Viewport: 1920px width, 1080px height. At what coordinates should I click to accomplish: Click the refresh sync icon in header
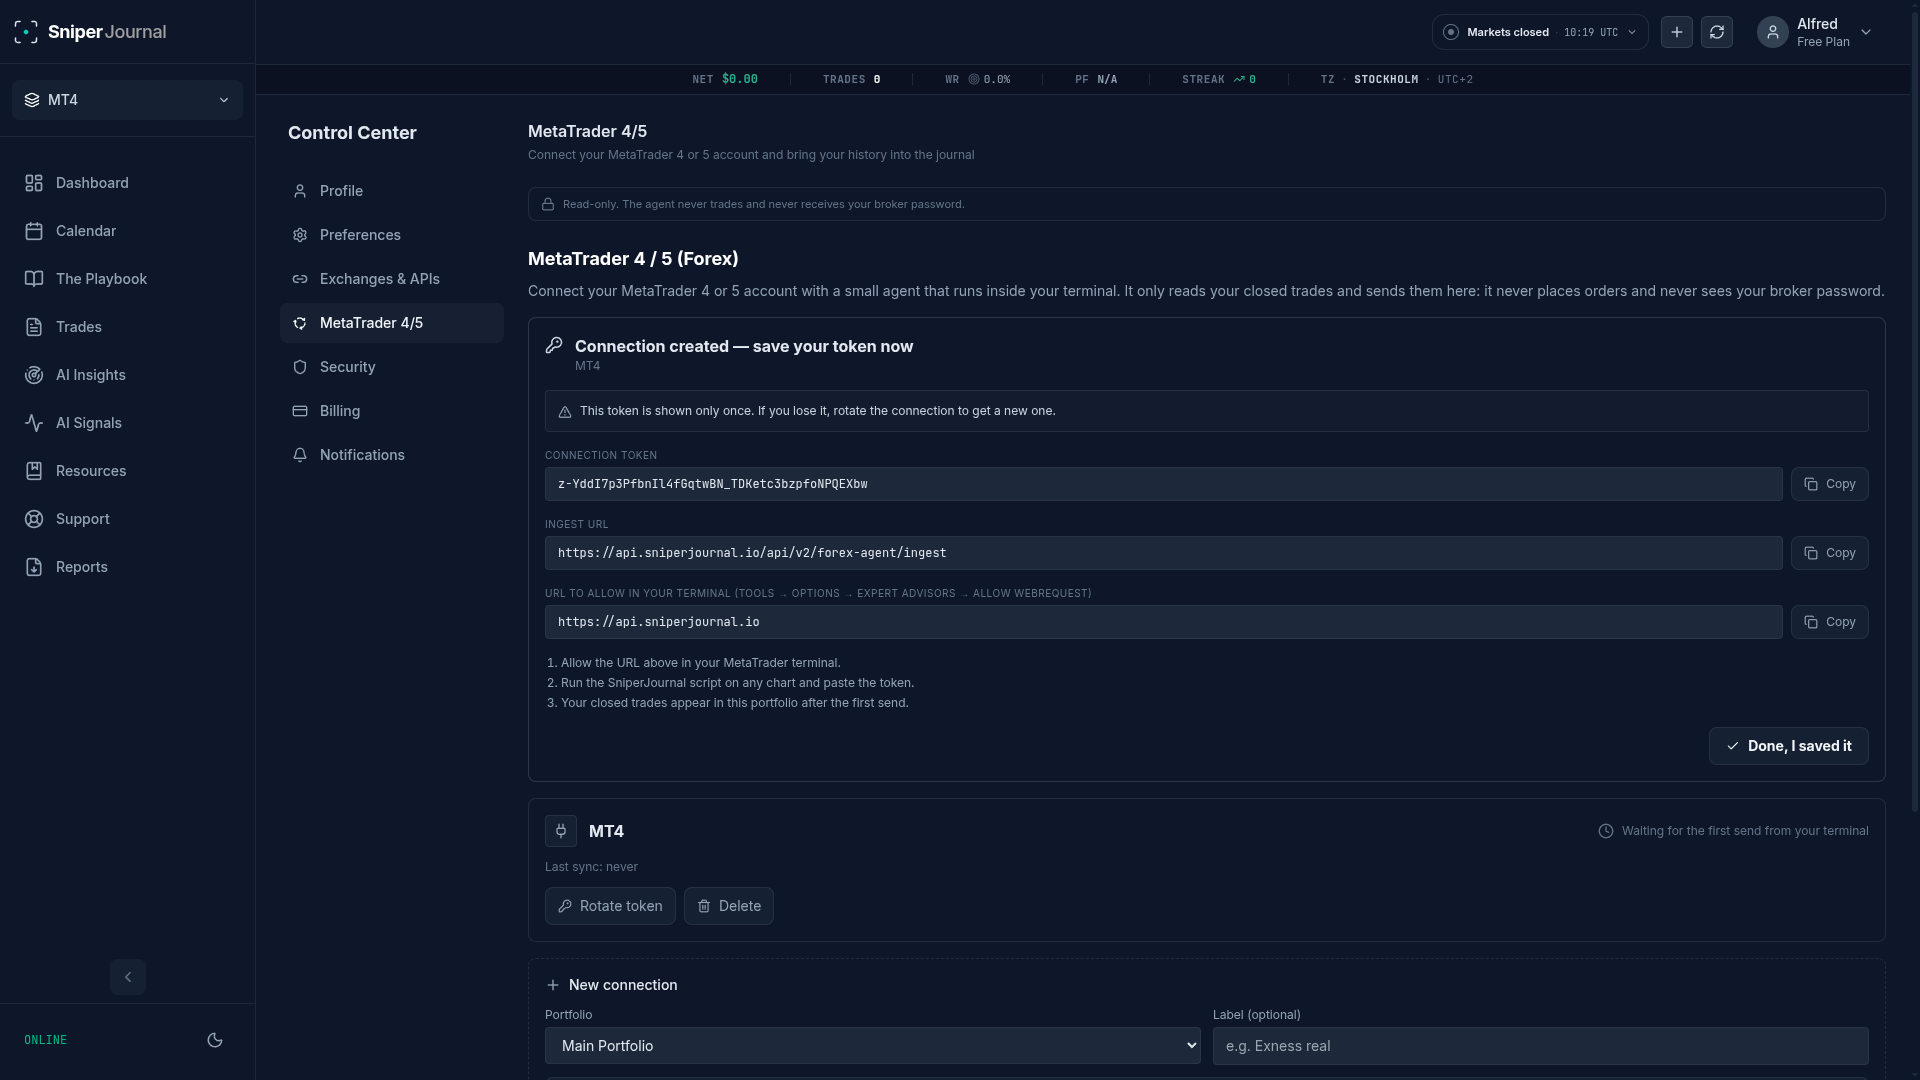pyautogui.click(x=1717, y=32)
